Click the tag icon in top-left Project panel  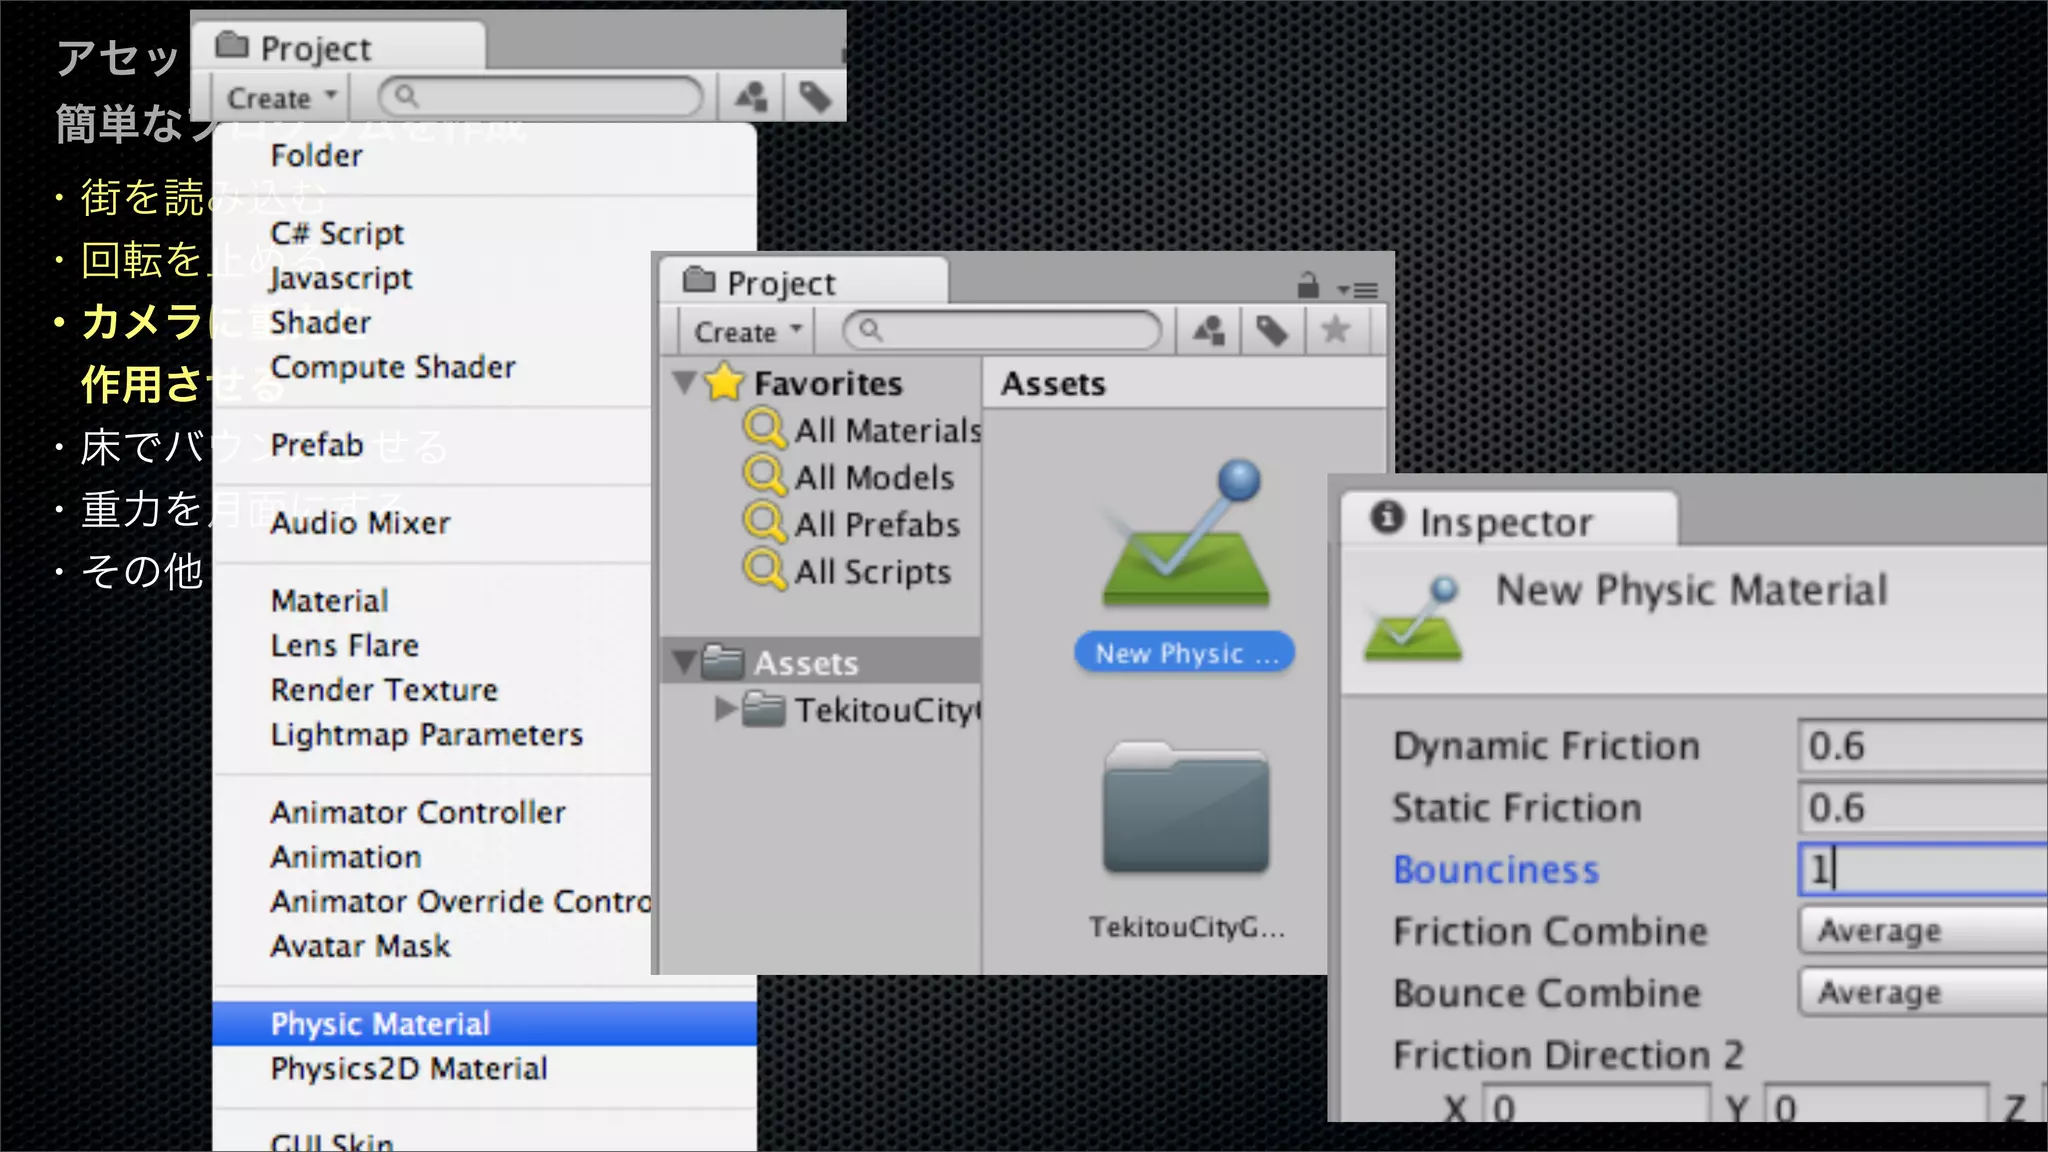[x=815, y=97]
